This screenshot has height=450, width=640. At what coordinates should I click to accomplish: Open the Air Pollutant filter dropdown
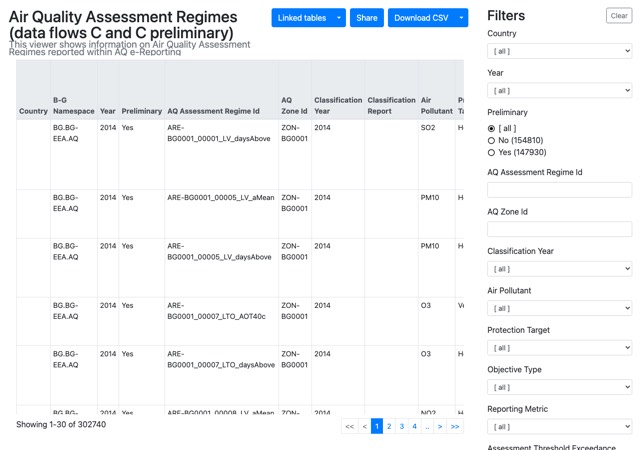[560, 308]
